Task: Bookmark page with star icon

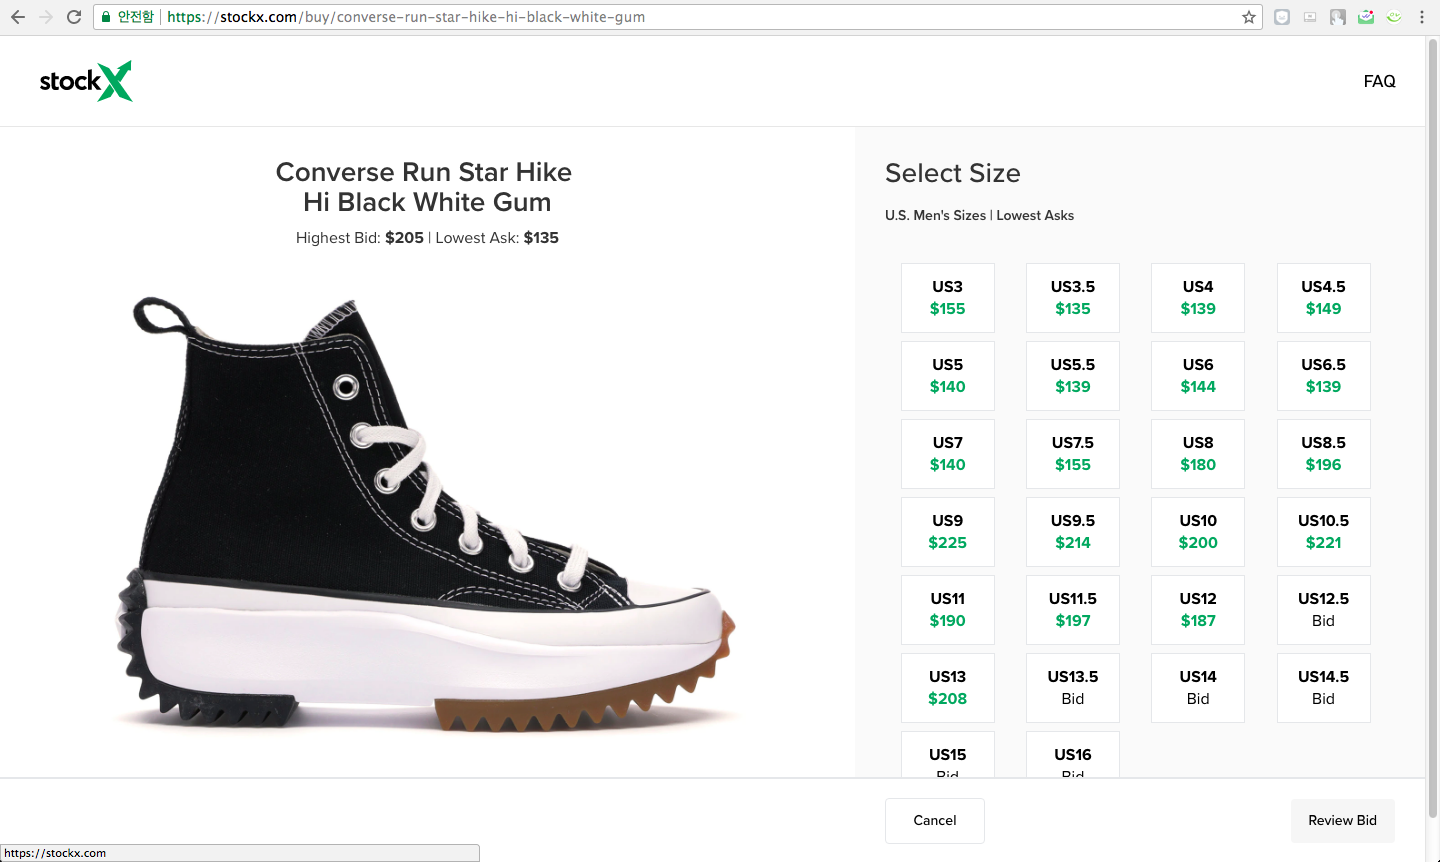Action: 1249,17
